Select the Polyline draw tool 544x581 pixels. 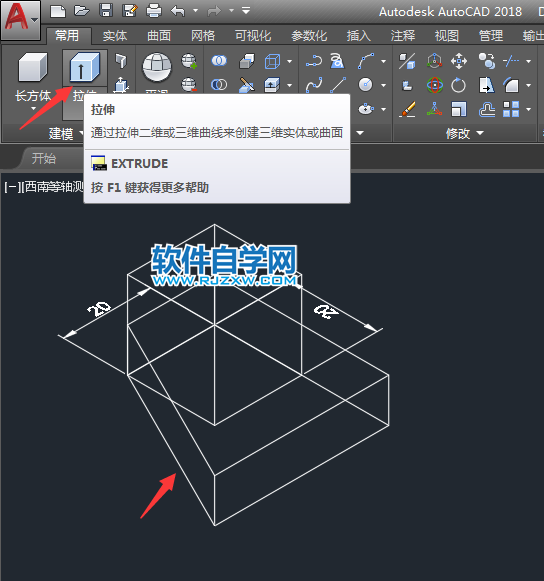coord(314,61)
